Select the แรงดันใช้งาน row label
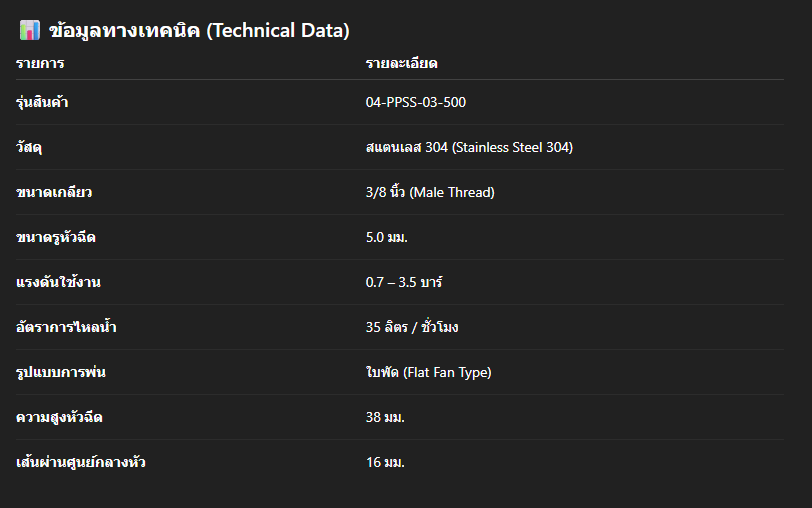The width and height of the screenshot is (812, 508). (58, 282)
